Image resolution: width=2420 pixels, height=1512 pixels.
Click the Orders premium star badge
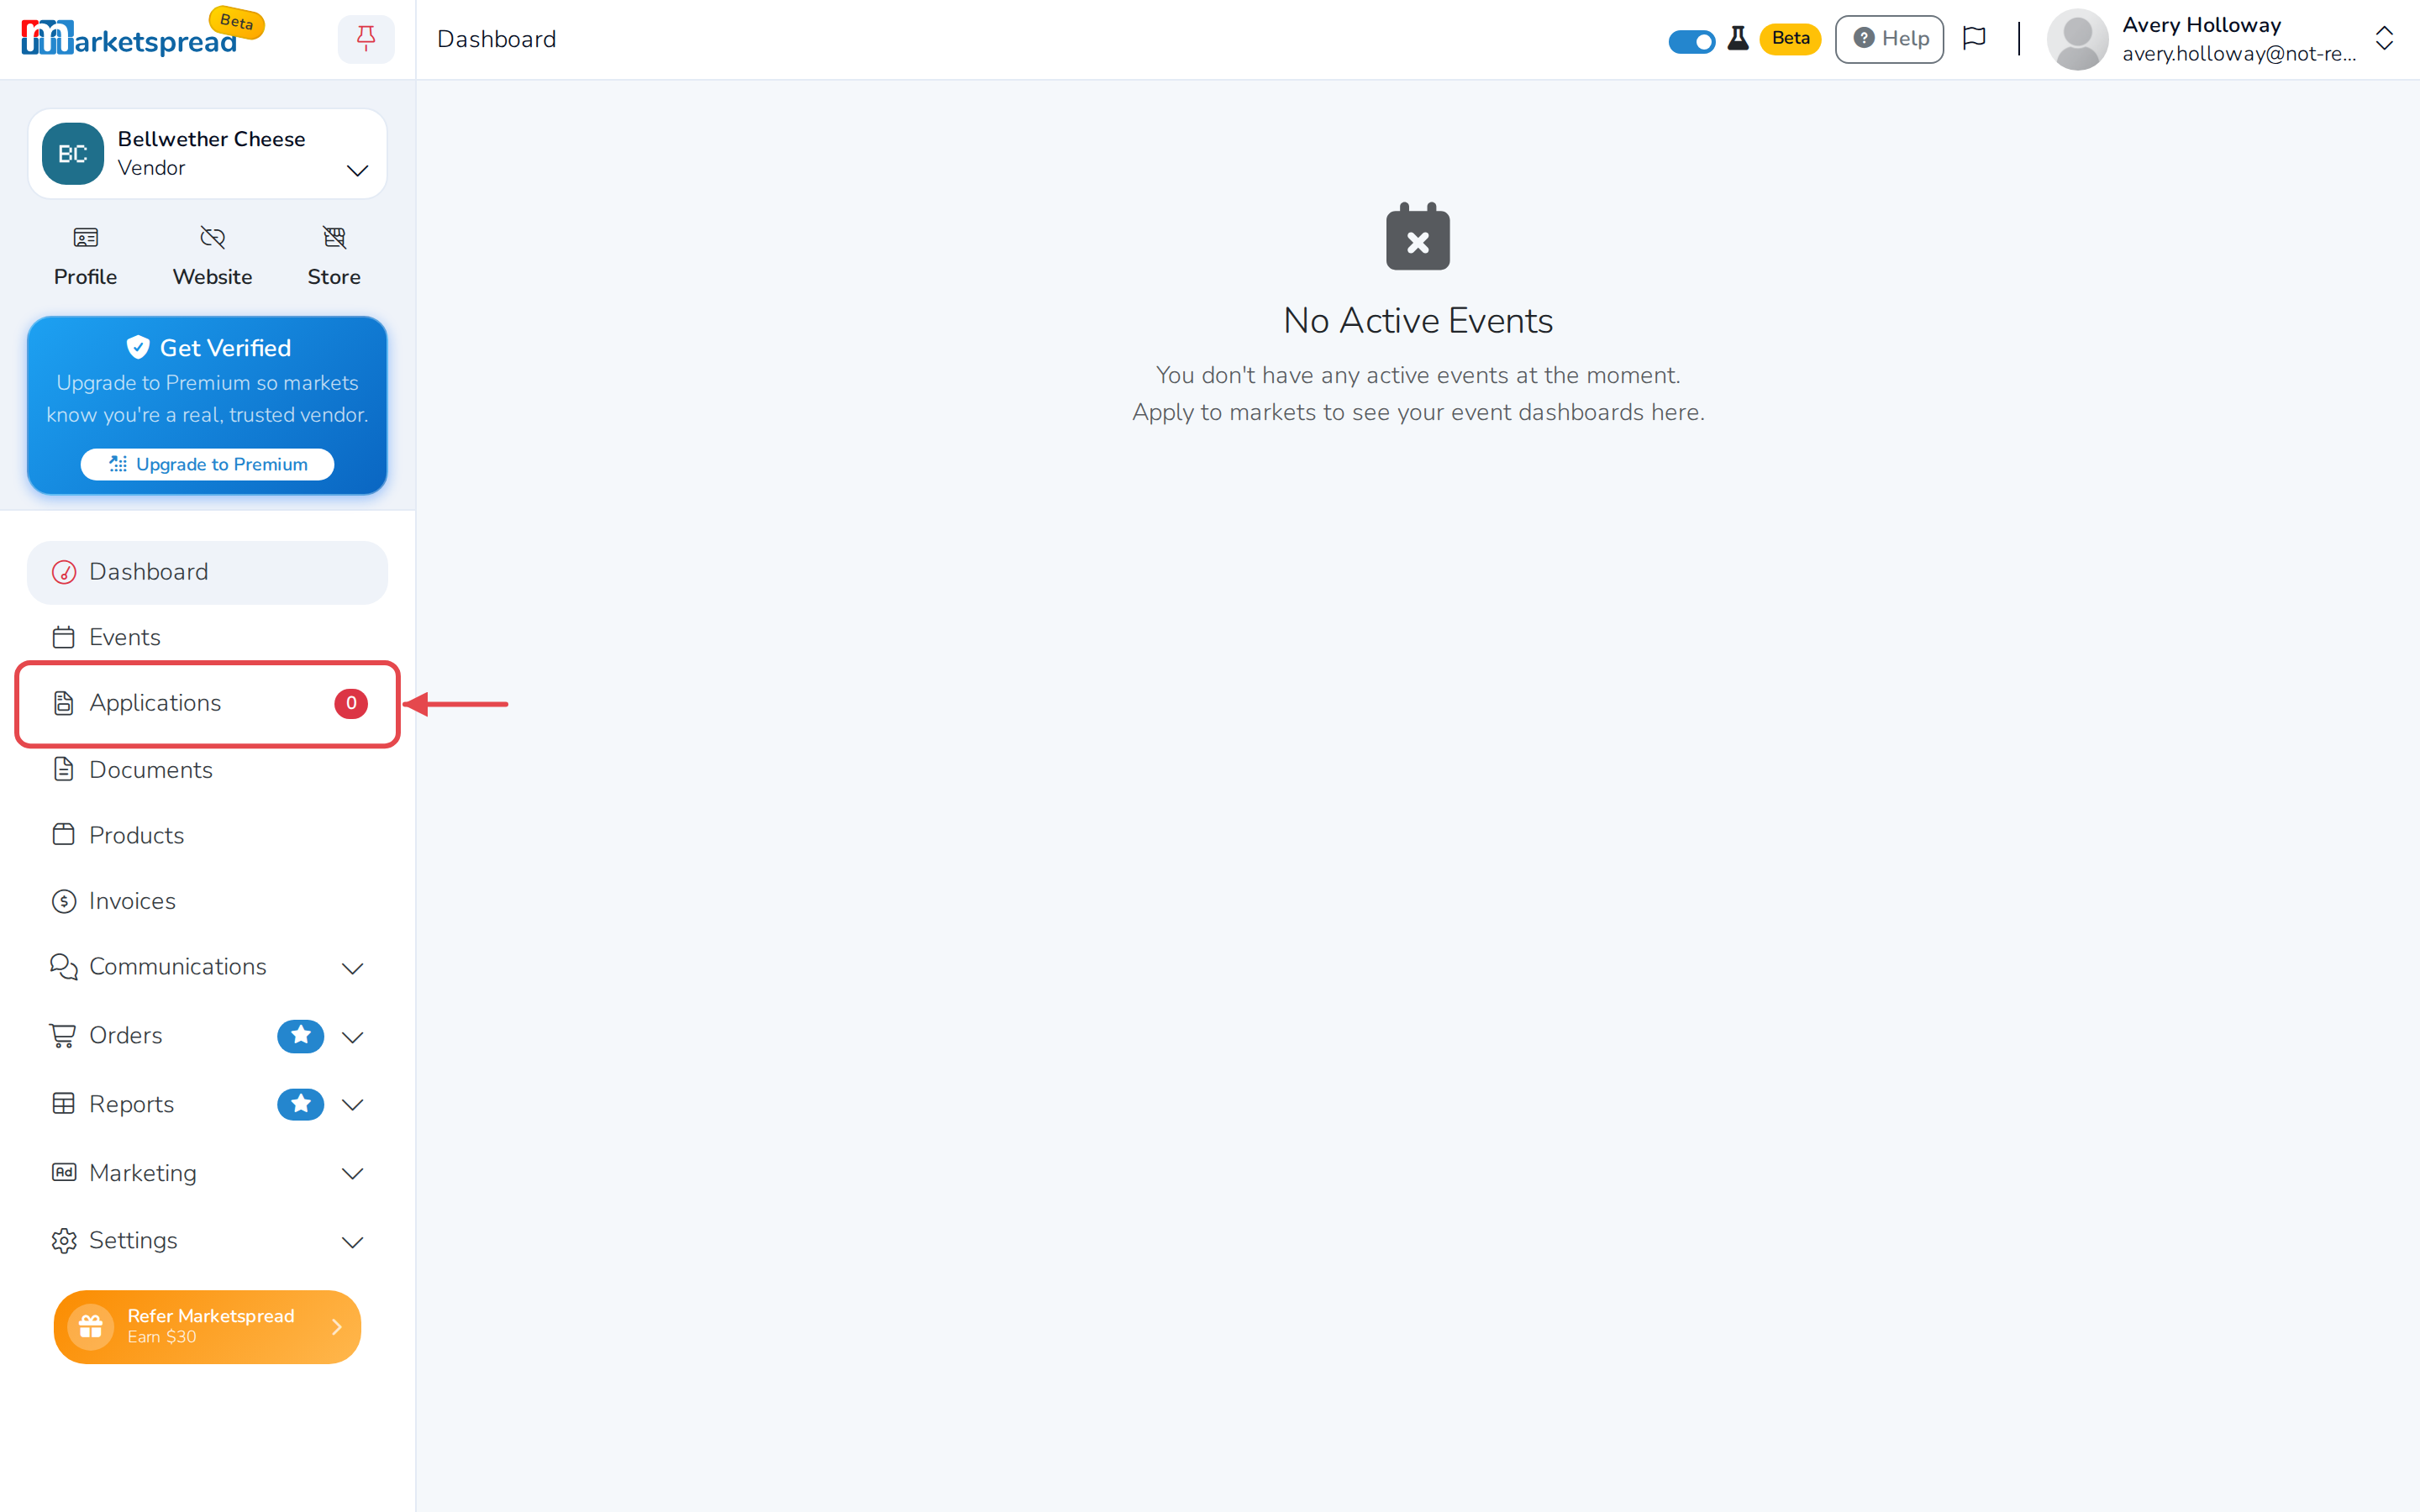(x=300, y=1035)
